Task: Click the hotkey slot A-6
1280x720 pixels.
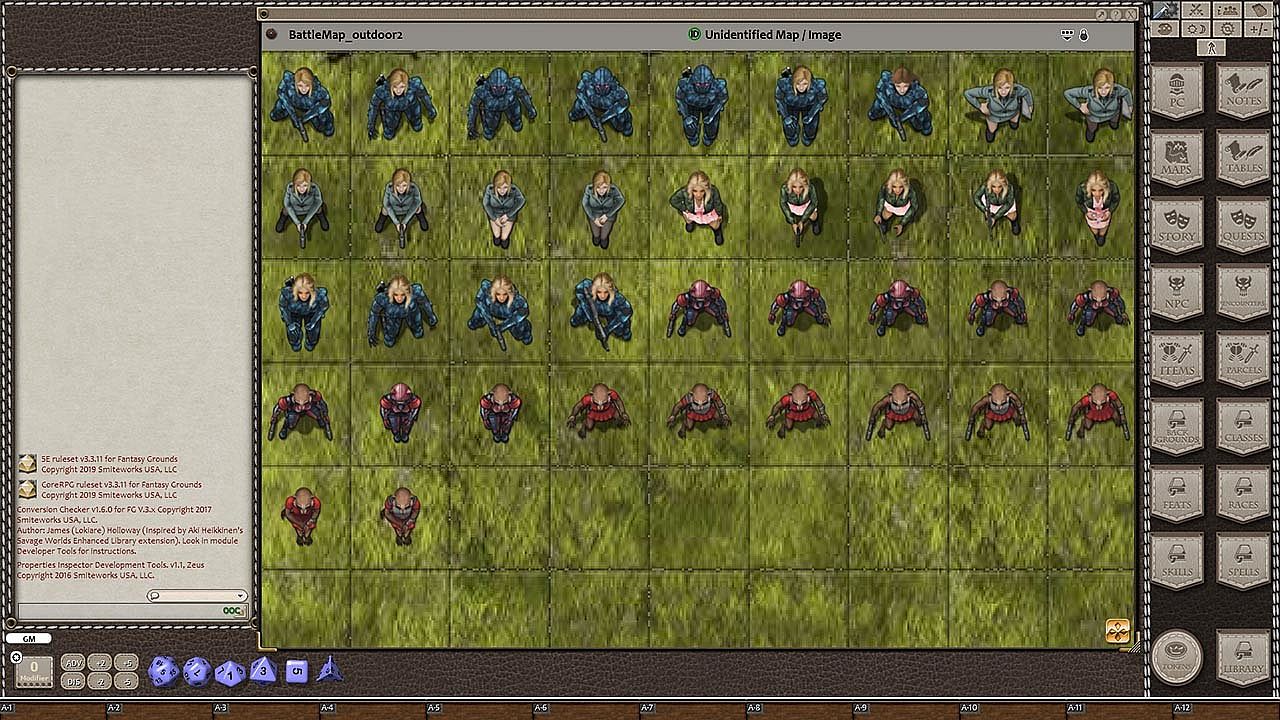Action: (587, 709)
